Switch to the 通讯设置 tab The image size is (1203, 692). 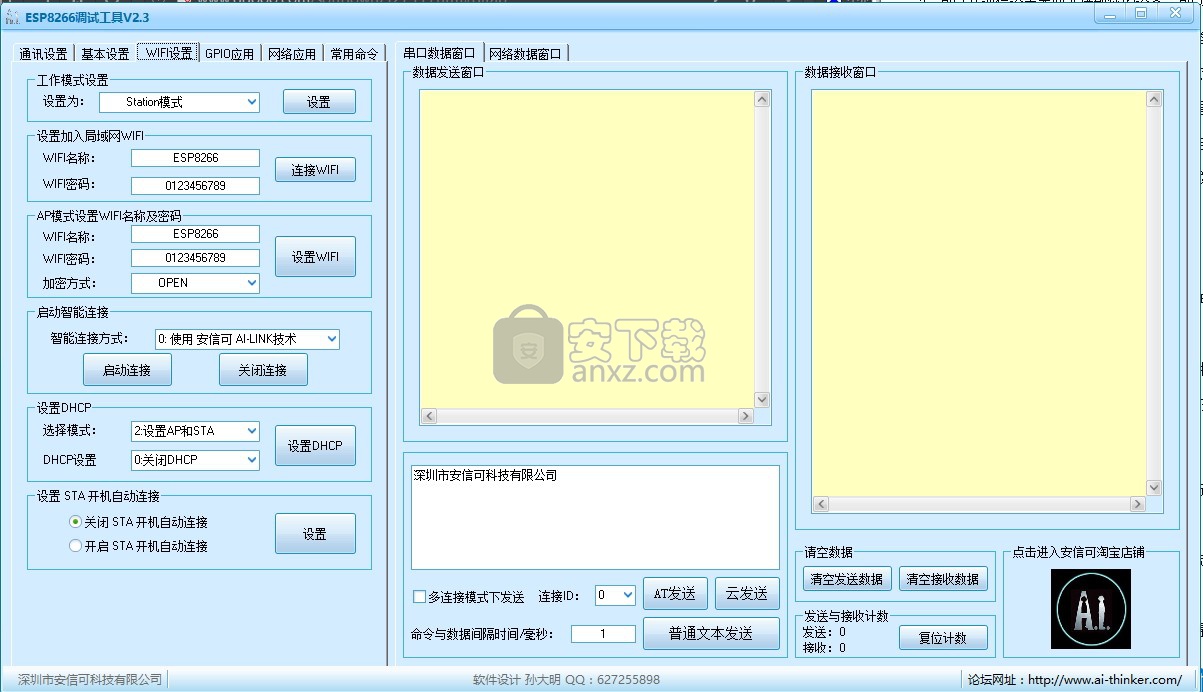43,54
